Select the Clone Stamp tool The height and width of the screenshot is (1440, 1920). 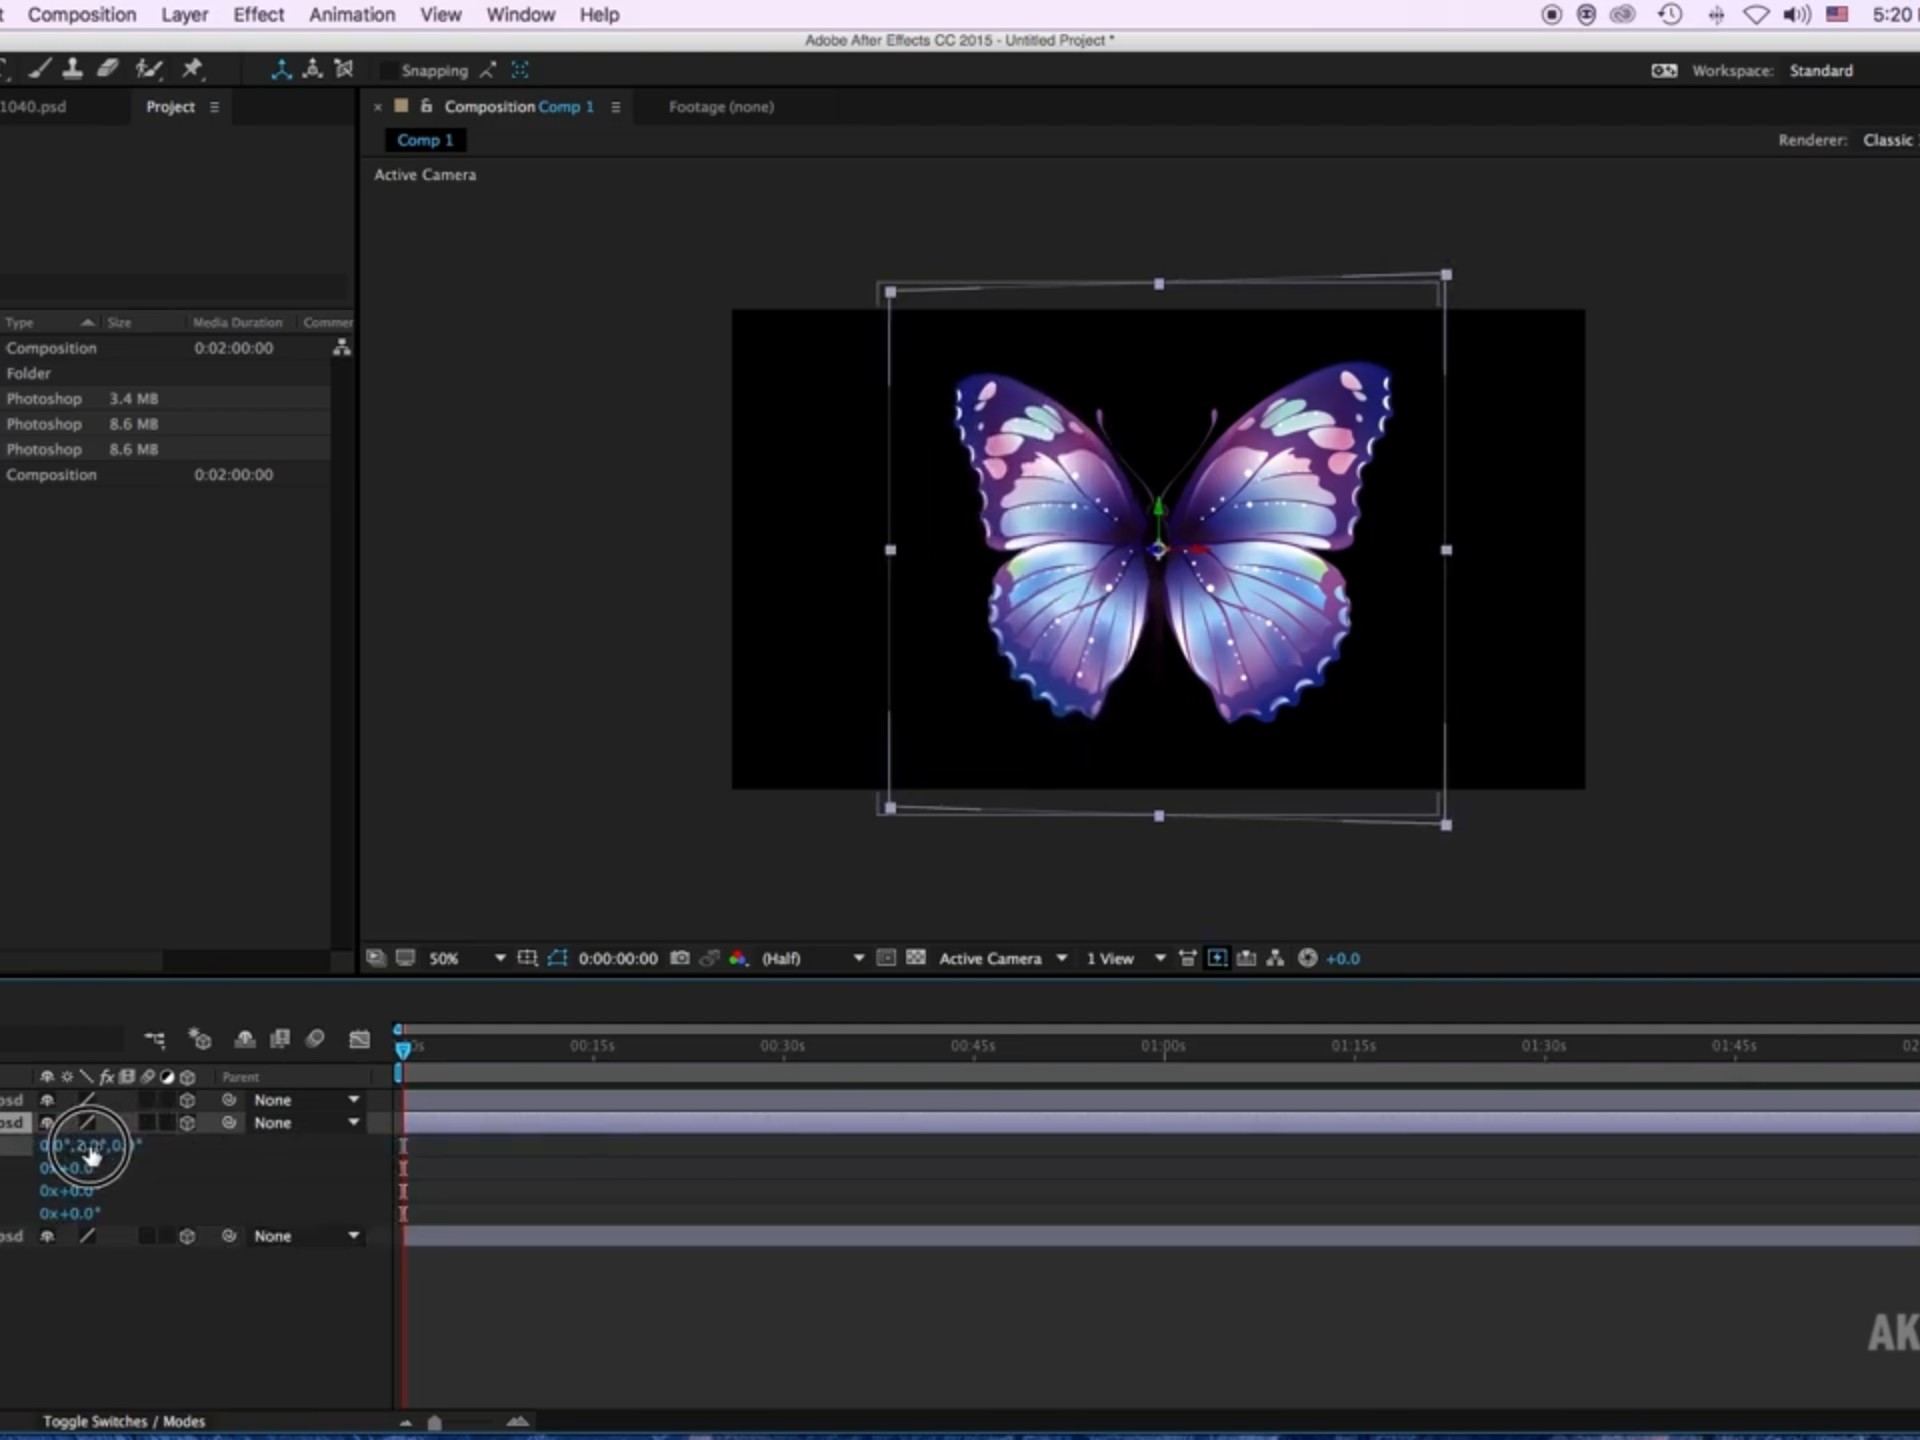[x=72, y=69]
